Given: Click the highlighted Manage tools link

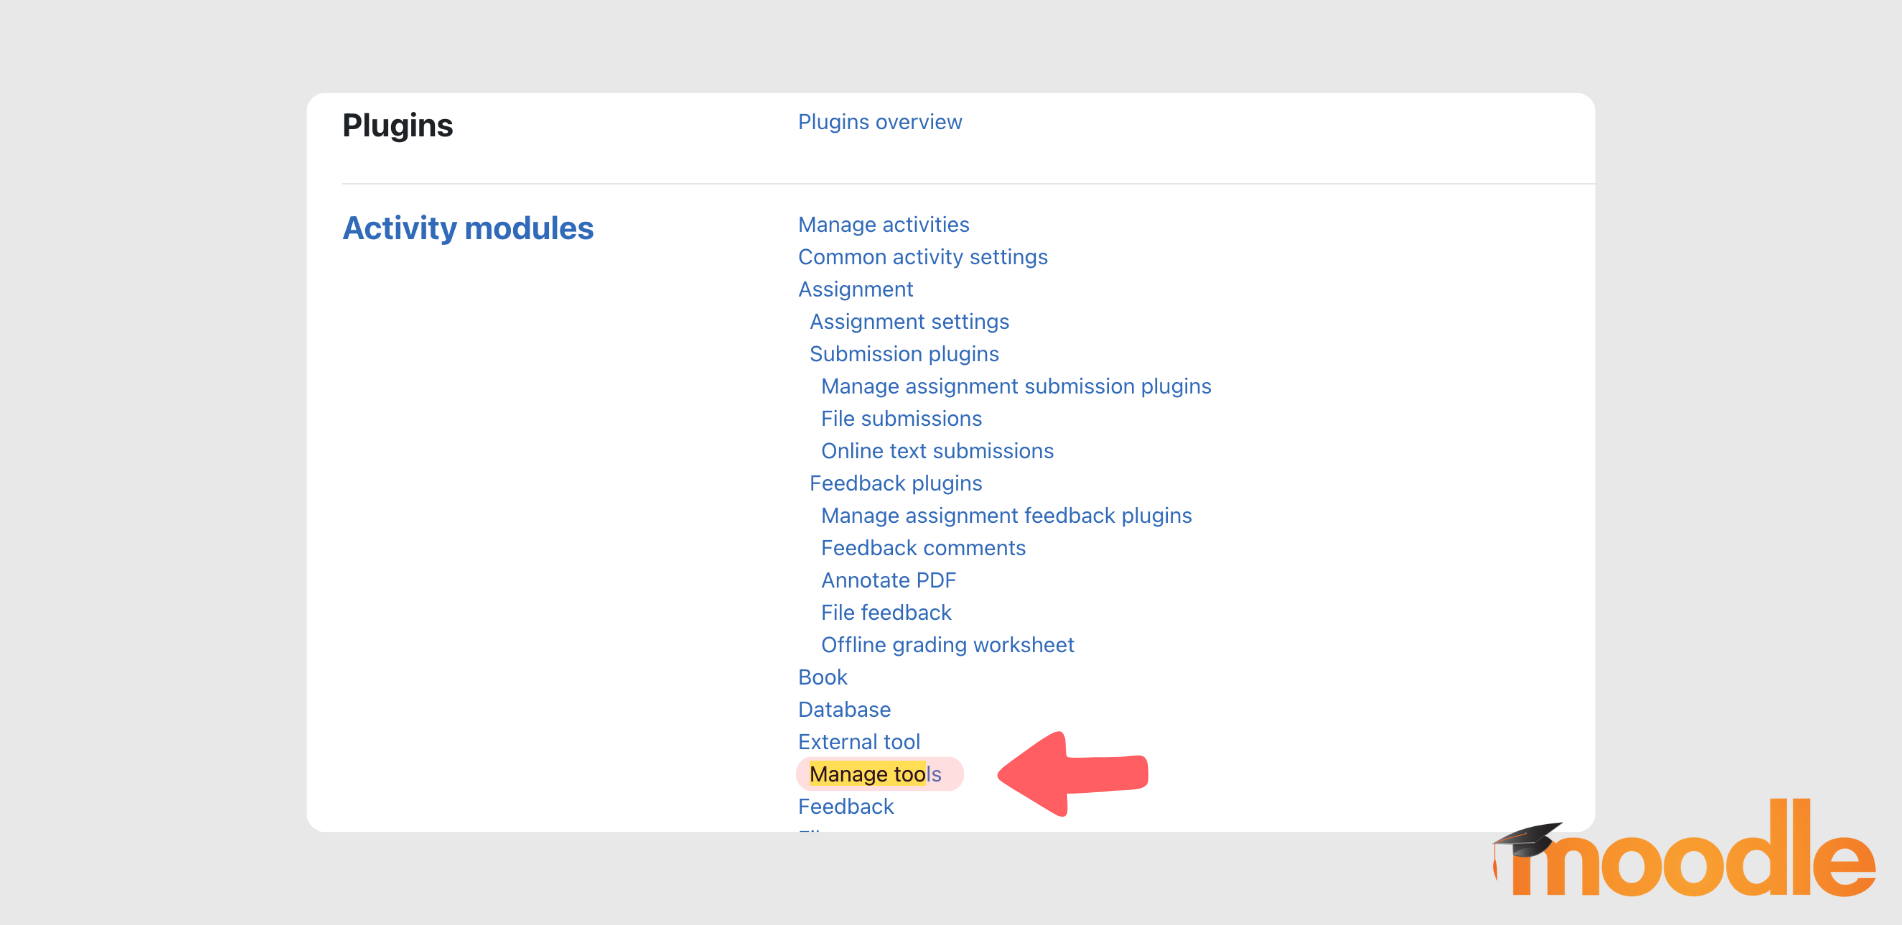Looking at the screenshot, I should click(874, 773).
